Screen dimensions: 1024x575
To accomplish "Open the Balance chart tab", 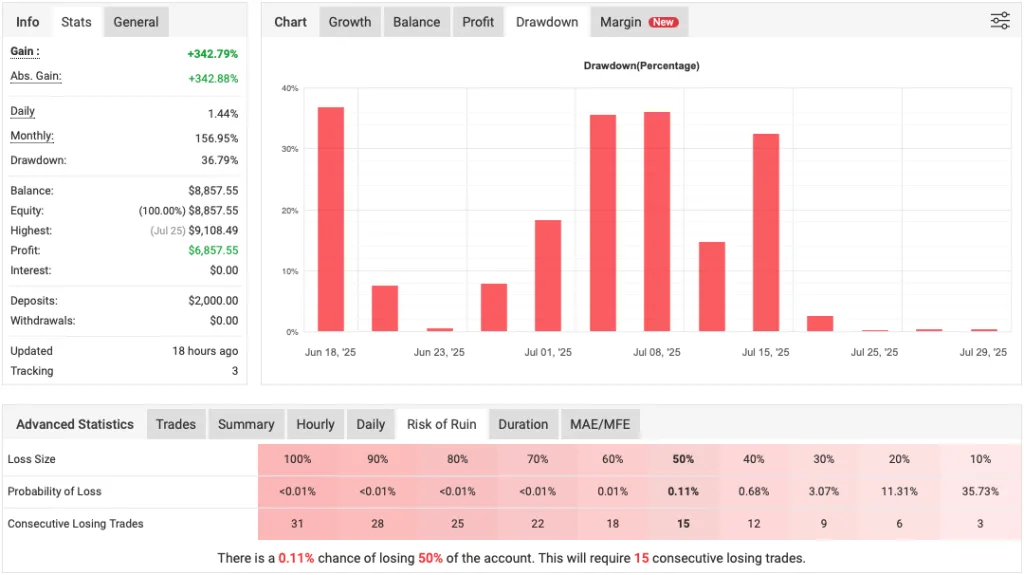I will point(417,22).
